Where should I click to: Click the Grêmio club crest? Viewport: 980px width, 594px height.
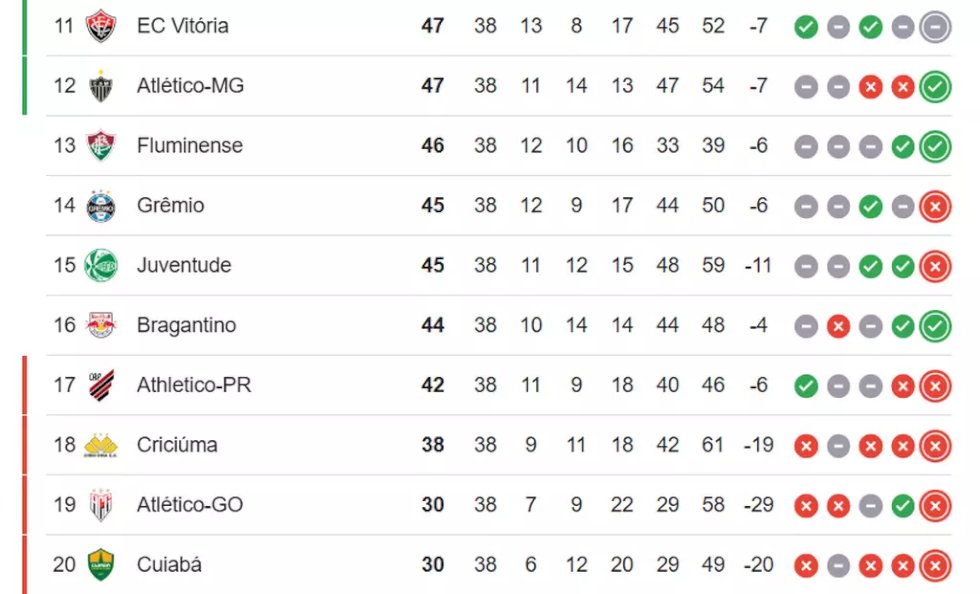tap(101, 206)
